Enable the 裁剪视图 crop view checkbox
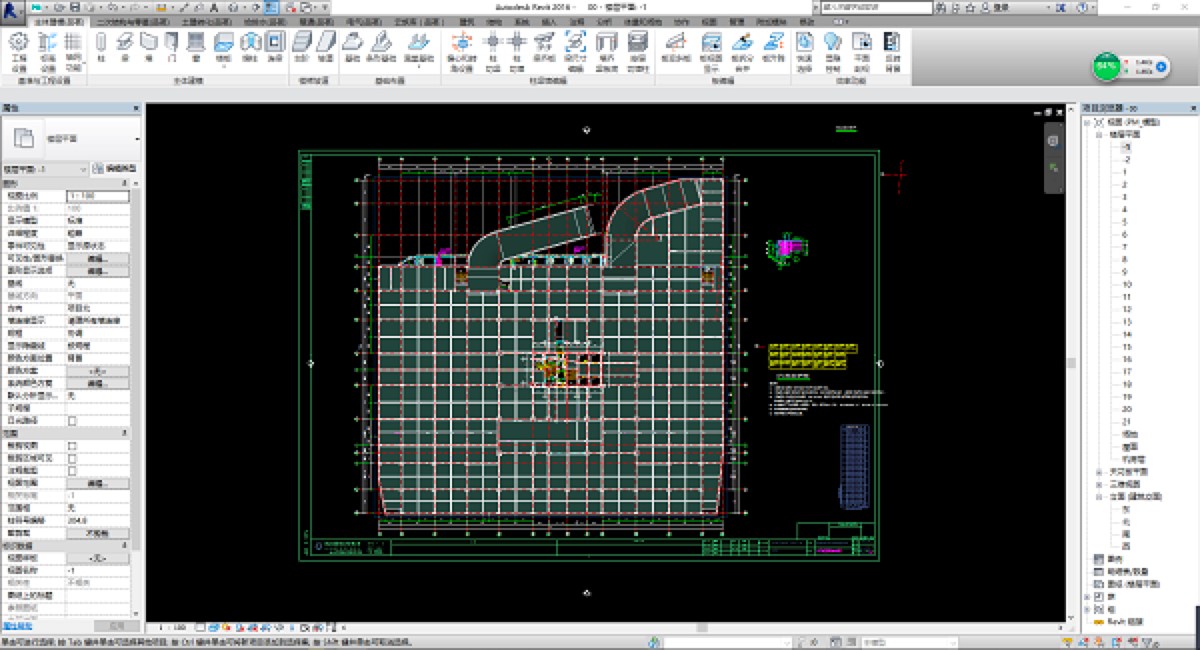Screen dimensions: 1200x650 point(71,446)
